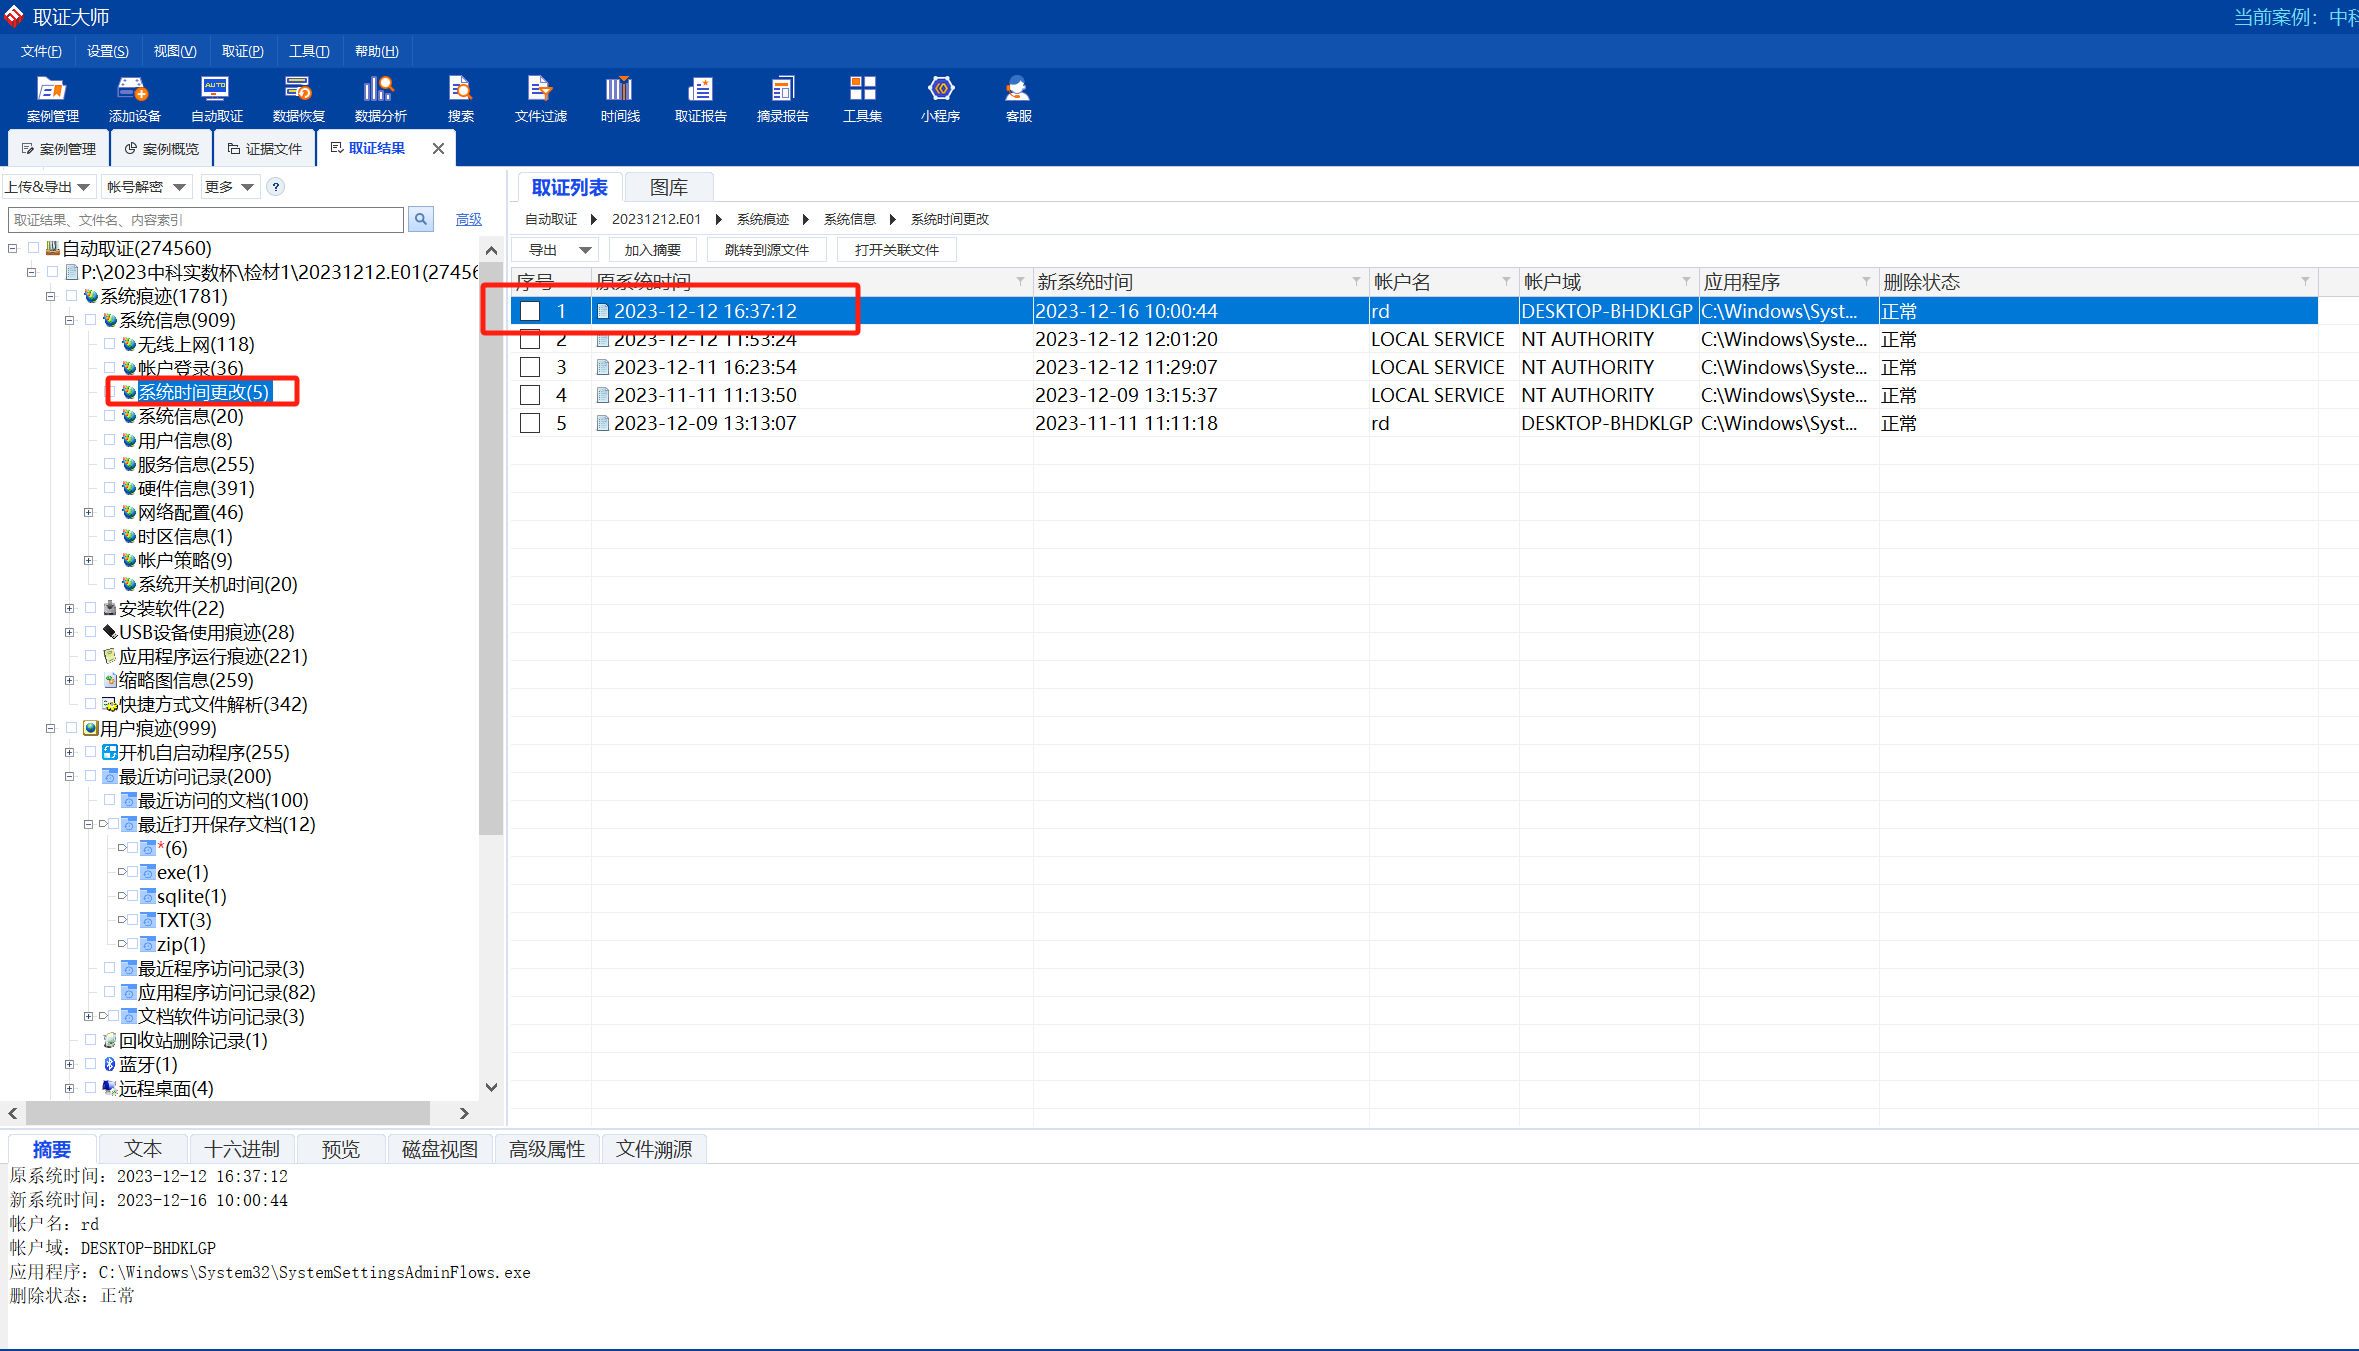Screen dimensions: 2359x1351
Task: Click the 高级 advanced search link
Action: [x=468, y=219]
